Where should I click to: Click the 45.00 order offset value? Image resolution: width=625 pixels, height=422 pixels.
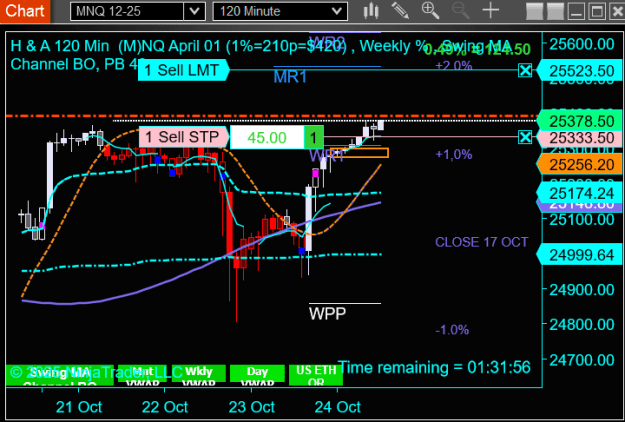[267, 137]
